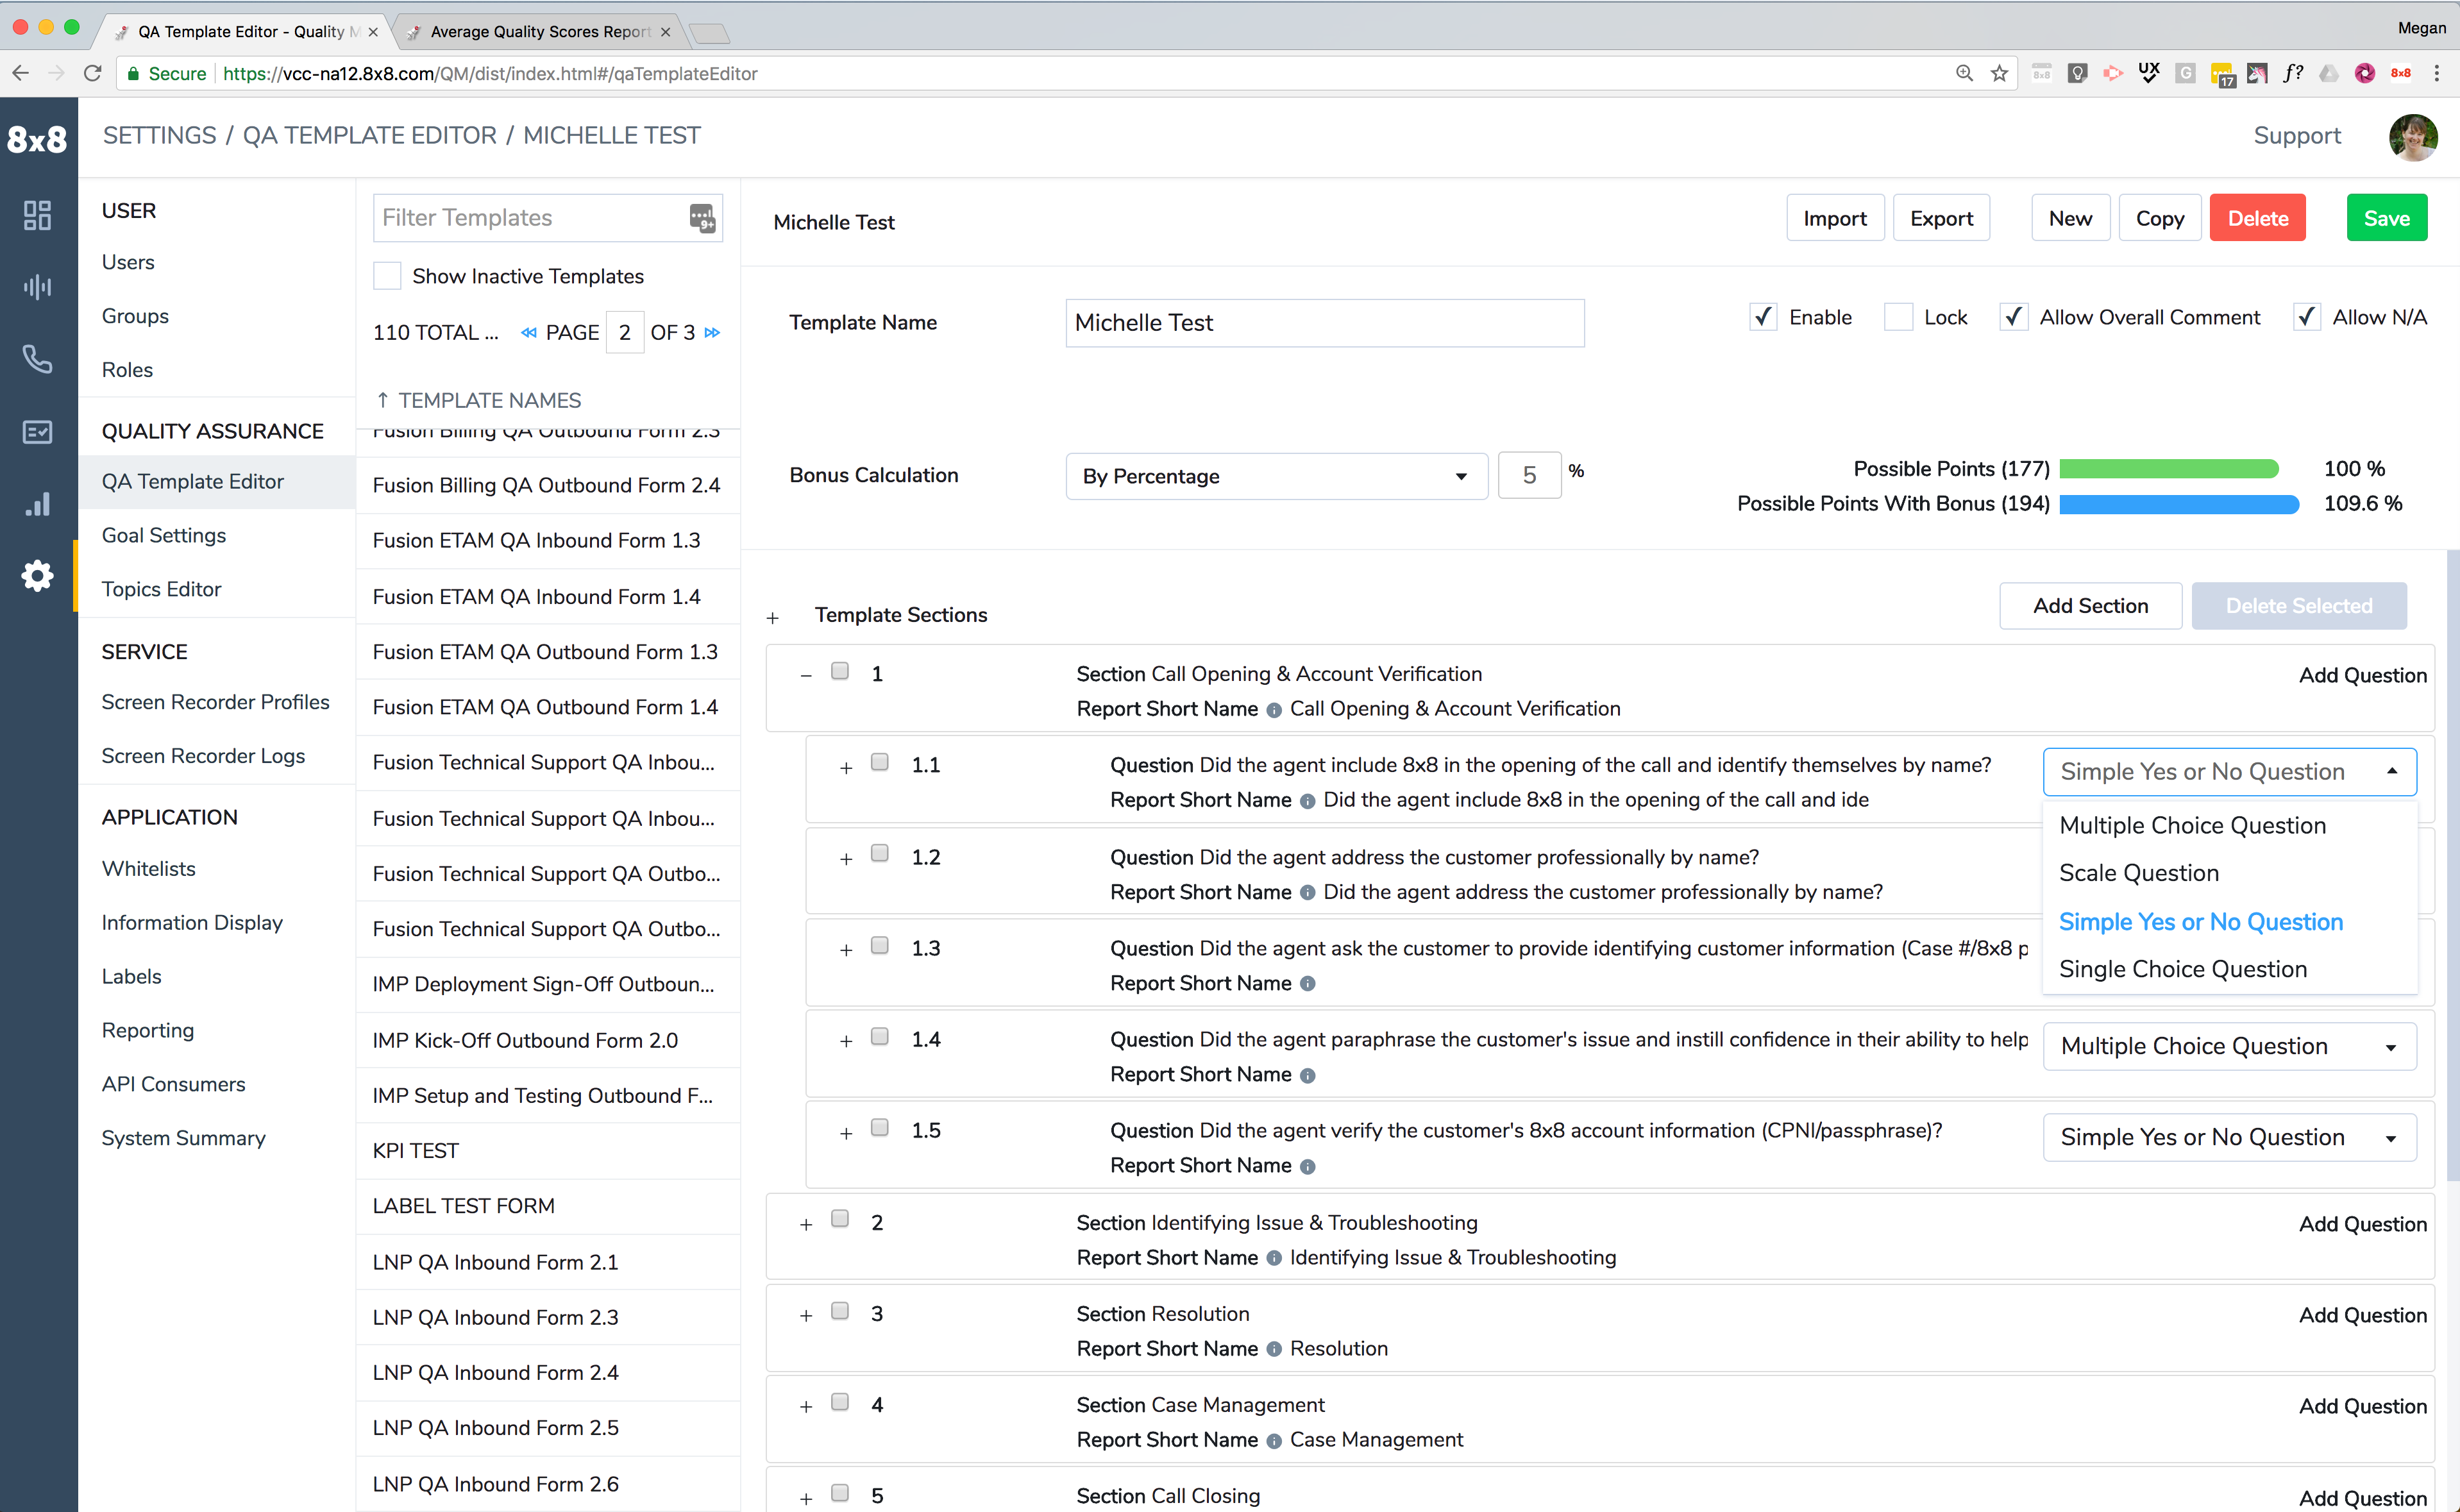Expand Section 2 Identifying Issue & Troubleshooting

coord(806,1225)
